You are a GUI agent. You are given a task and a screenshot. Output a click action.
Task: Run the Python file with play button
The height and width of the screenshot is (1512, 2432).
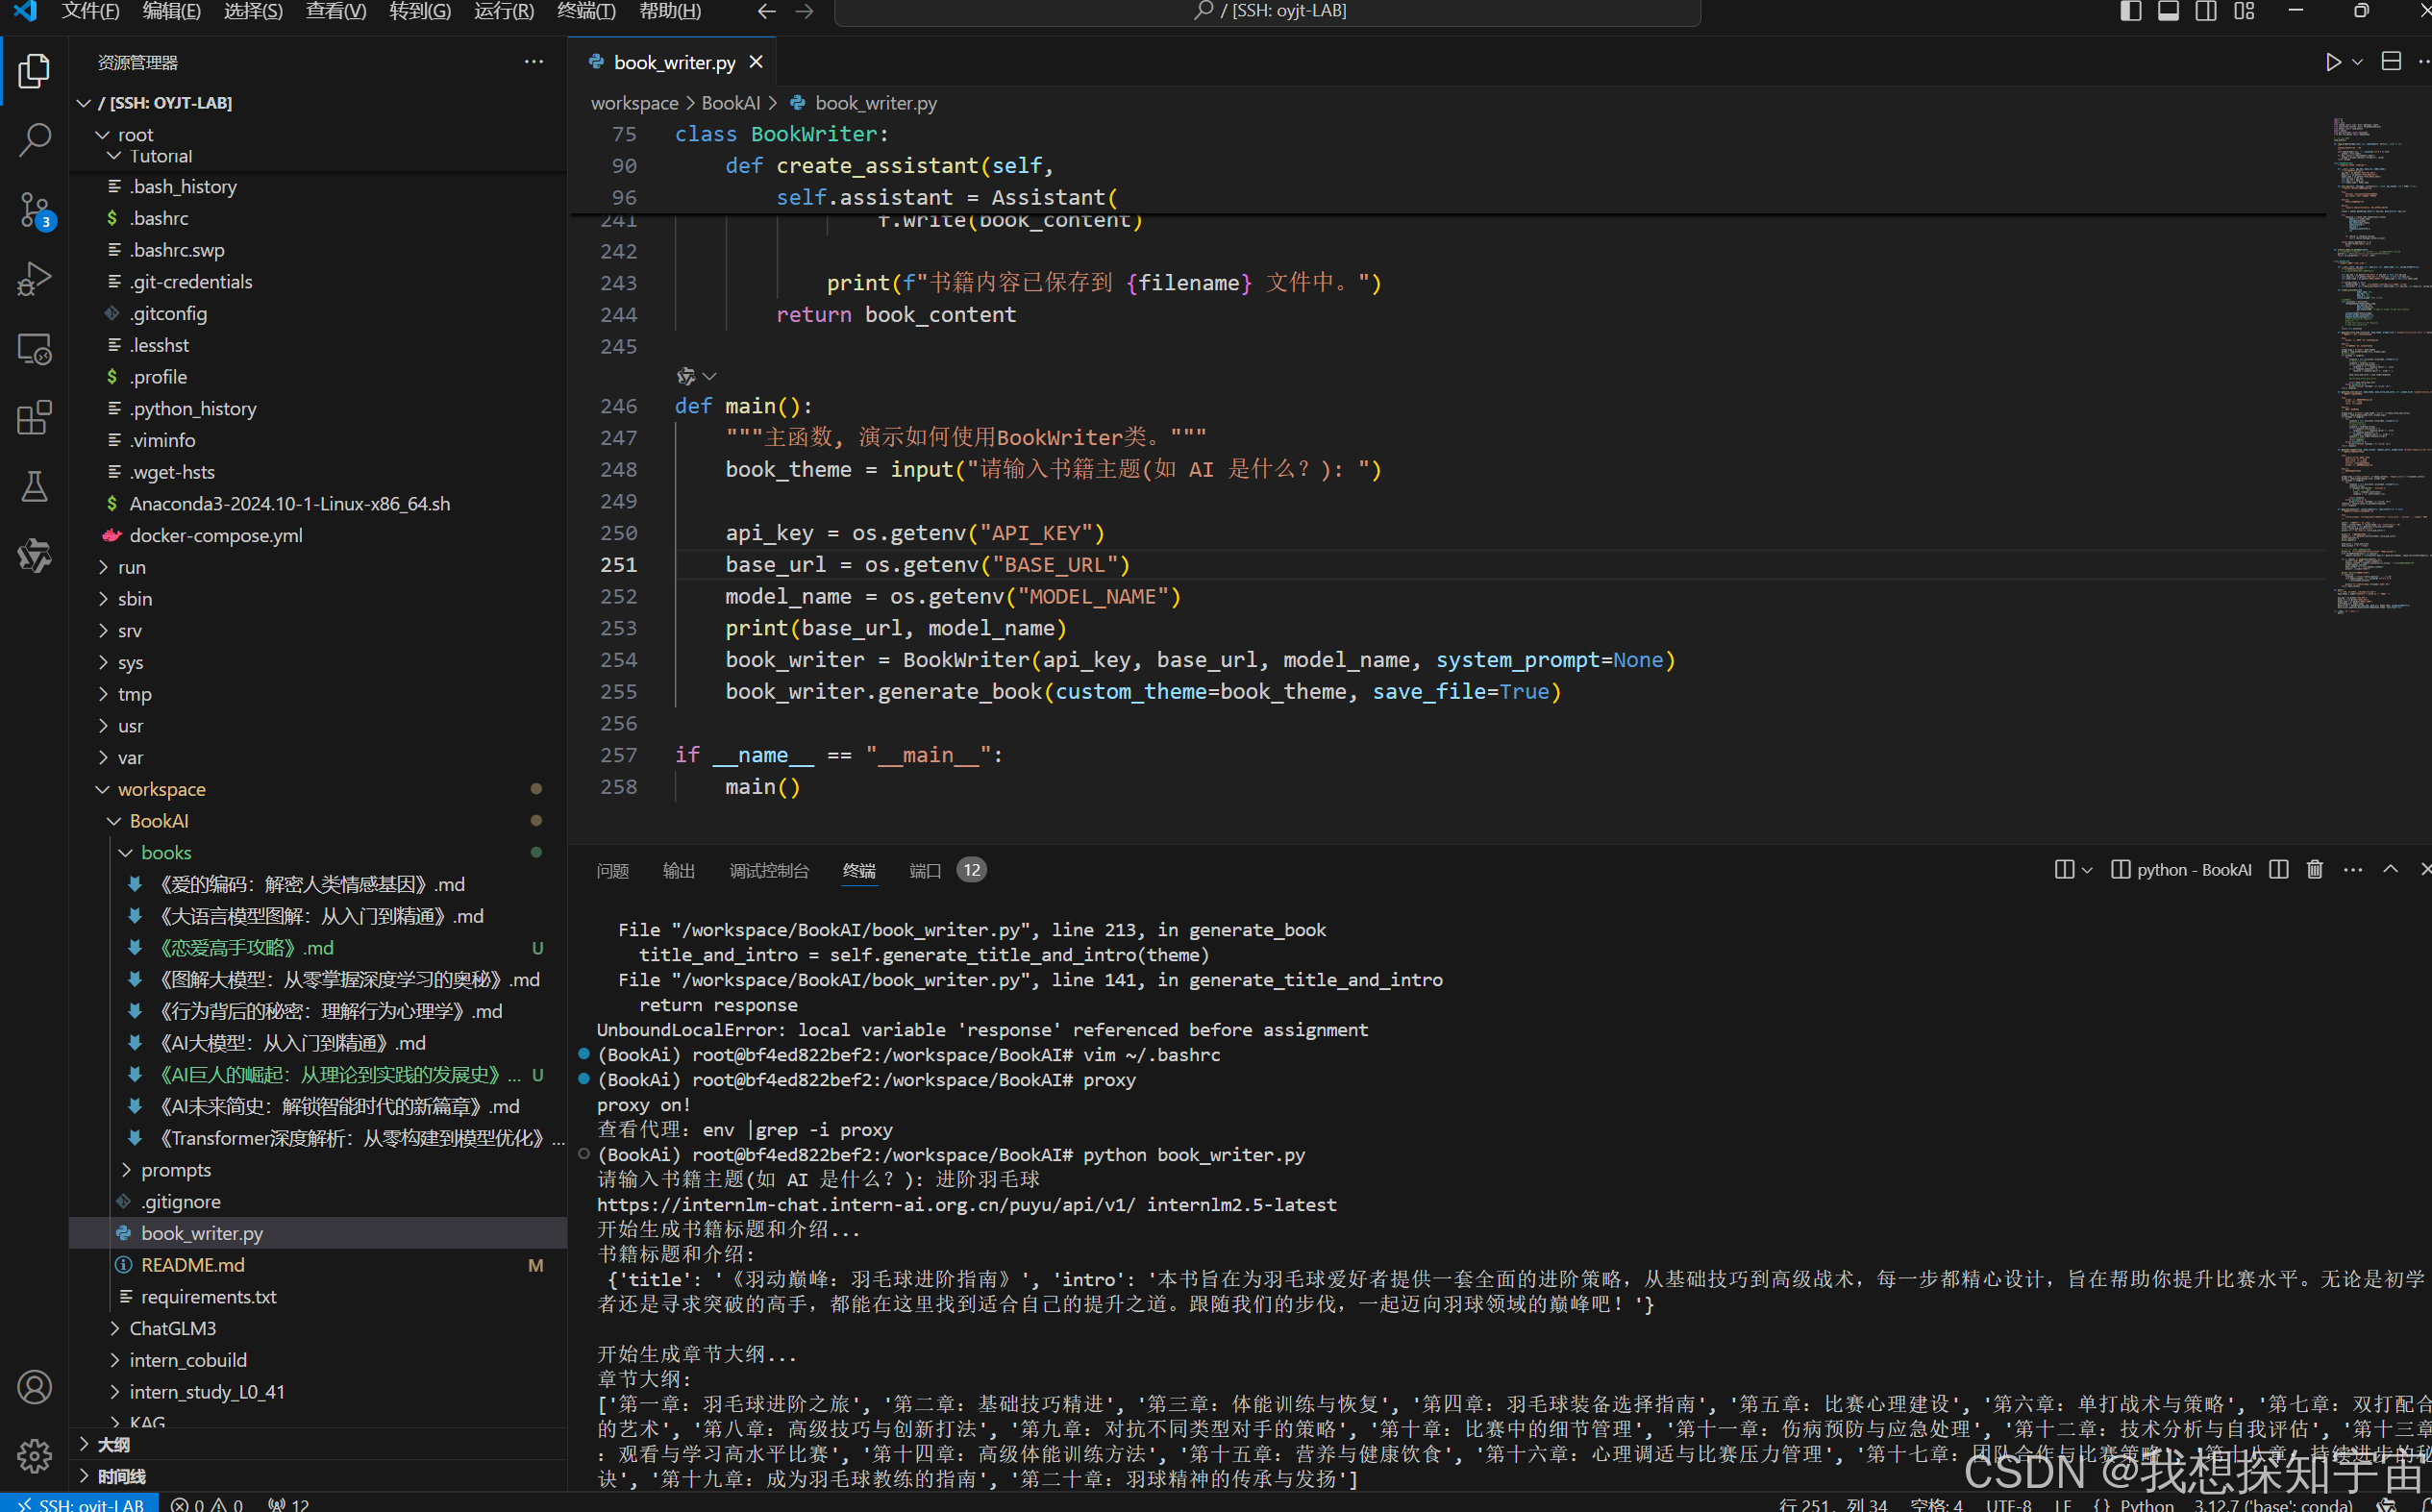[x=2332, y=62]
